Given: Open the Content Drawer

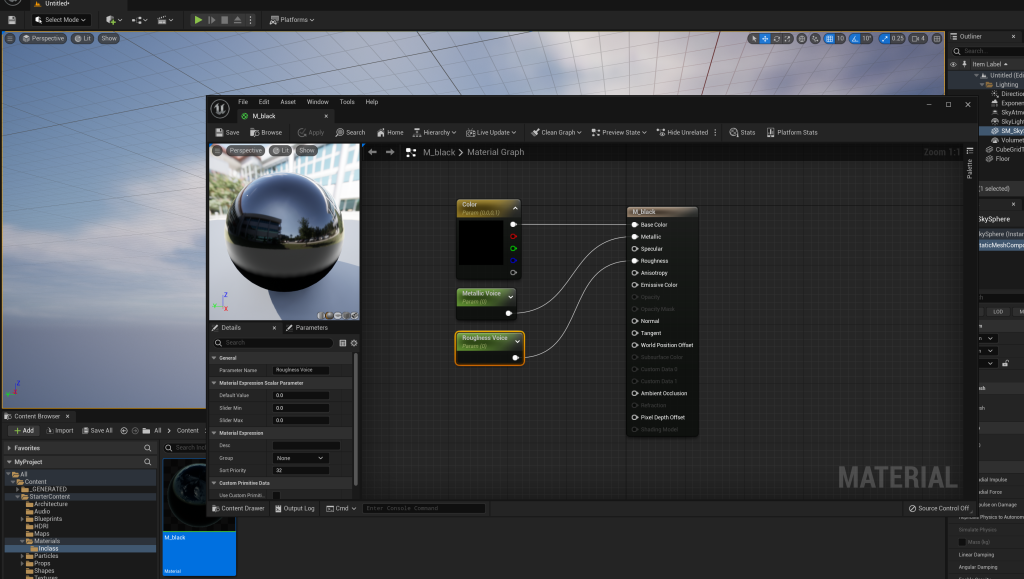Looking at the screenshot, I should 238,509.
